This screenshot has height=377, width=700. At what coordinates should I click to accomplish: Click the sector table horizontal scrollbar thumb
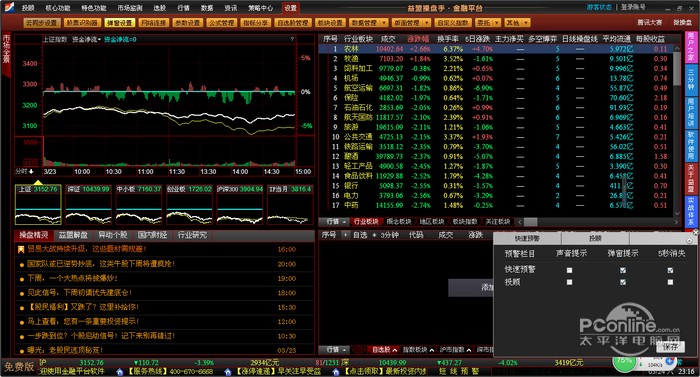pos(530,222)
